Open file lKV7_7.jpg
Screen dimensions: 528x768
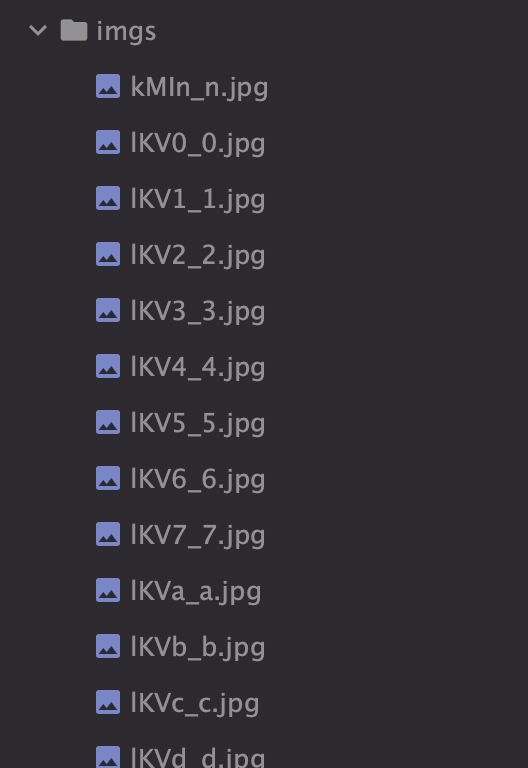tap(197, 536)
